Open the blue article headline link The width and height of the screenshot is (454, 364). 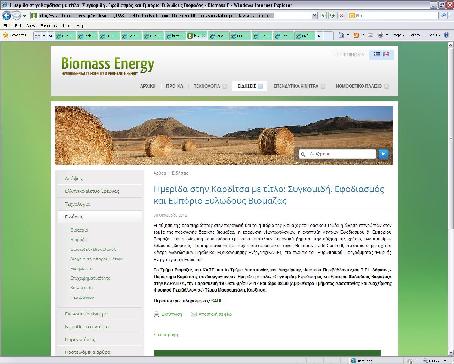coord(269,195)
